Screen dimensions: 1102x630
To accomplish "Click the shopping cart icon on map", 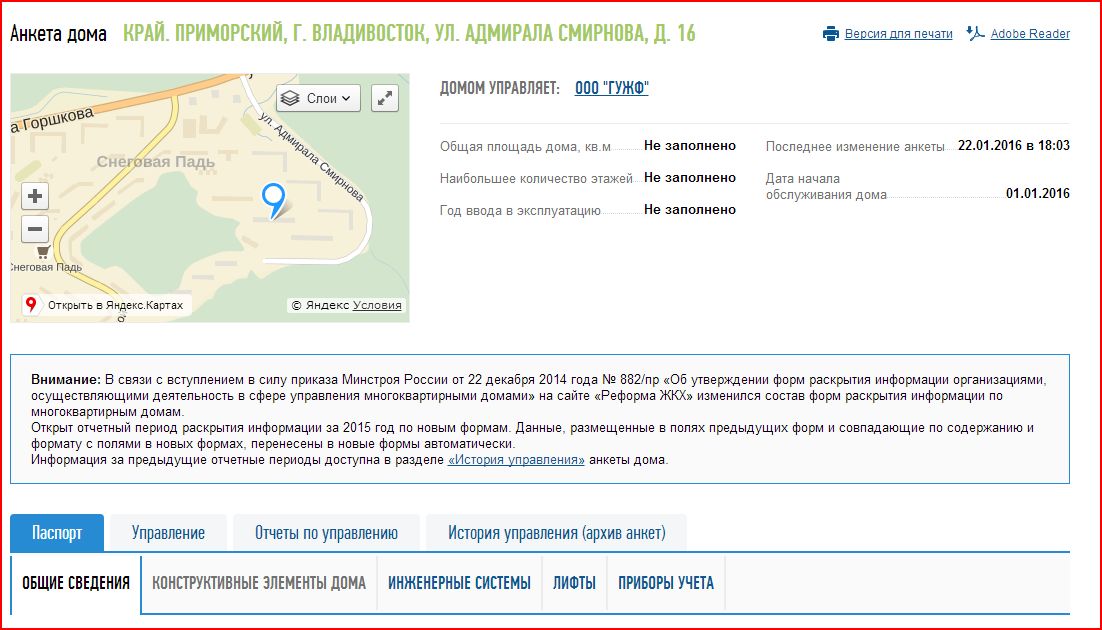I will [43, 252].
